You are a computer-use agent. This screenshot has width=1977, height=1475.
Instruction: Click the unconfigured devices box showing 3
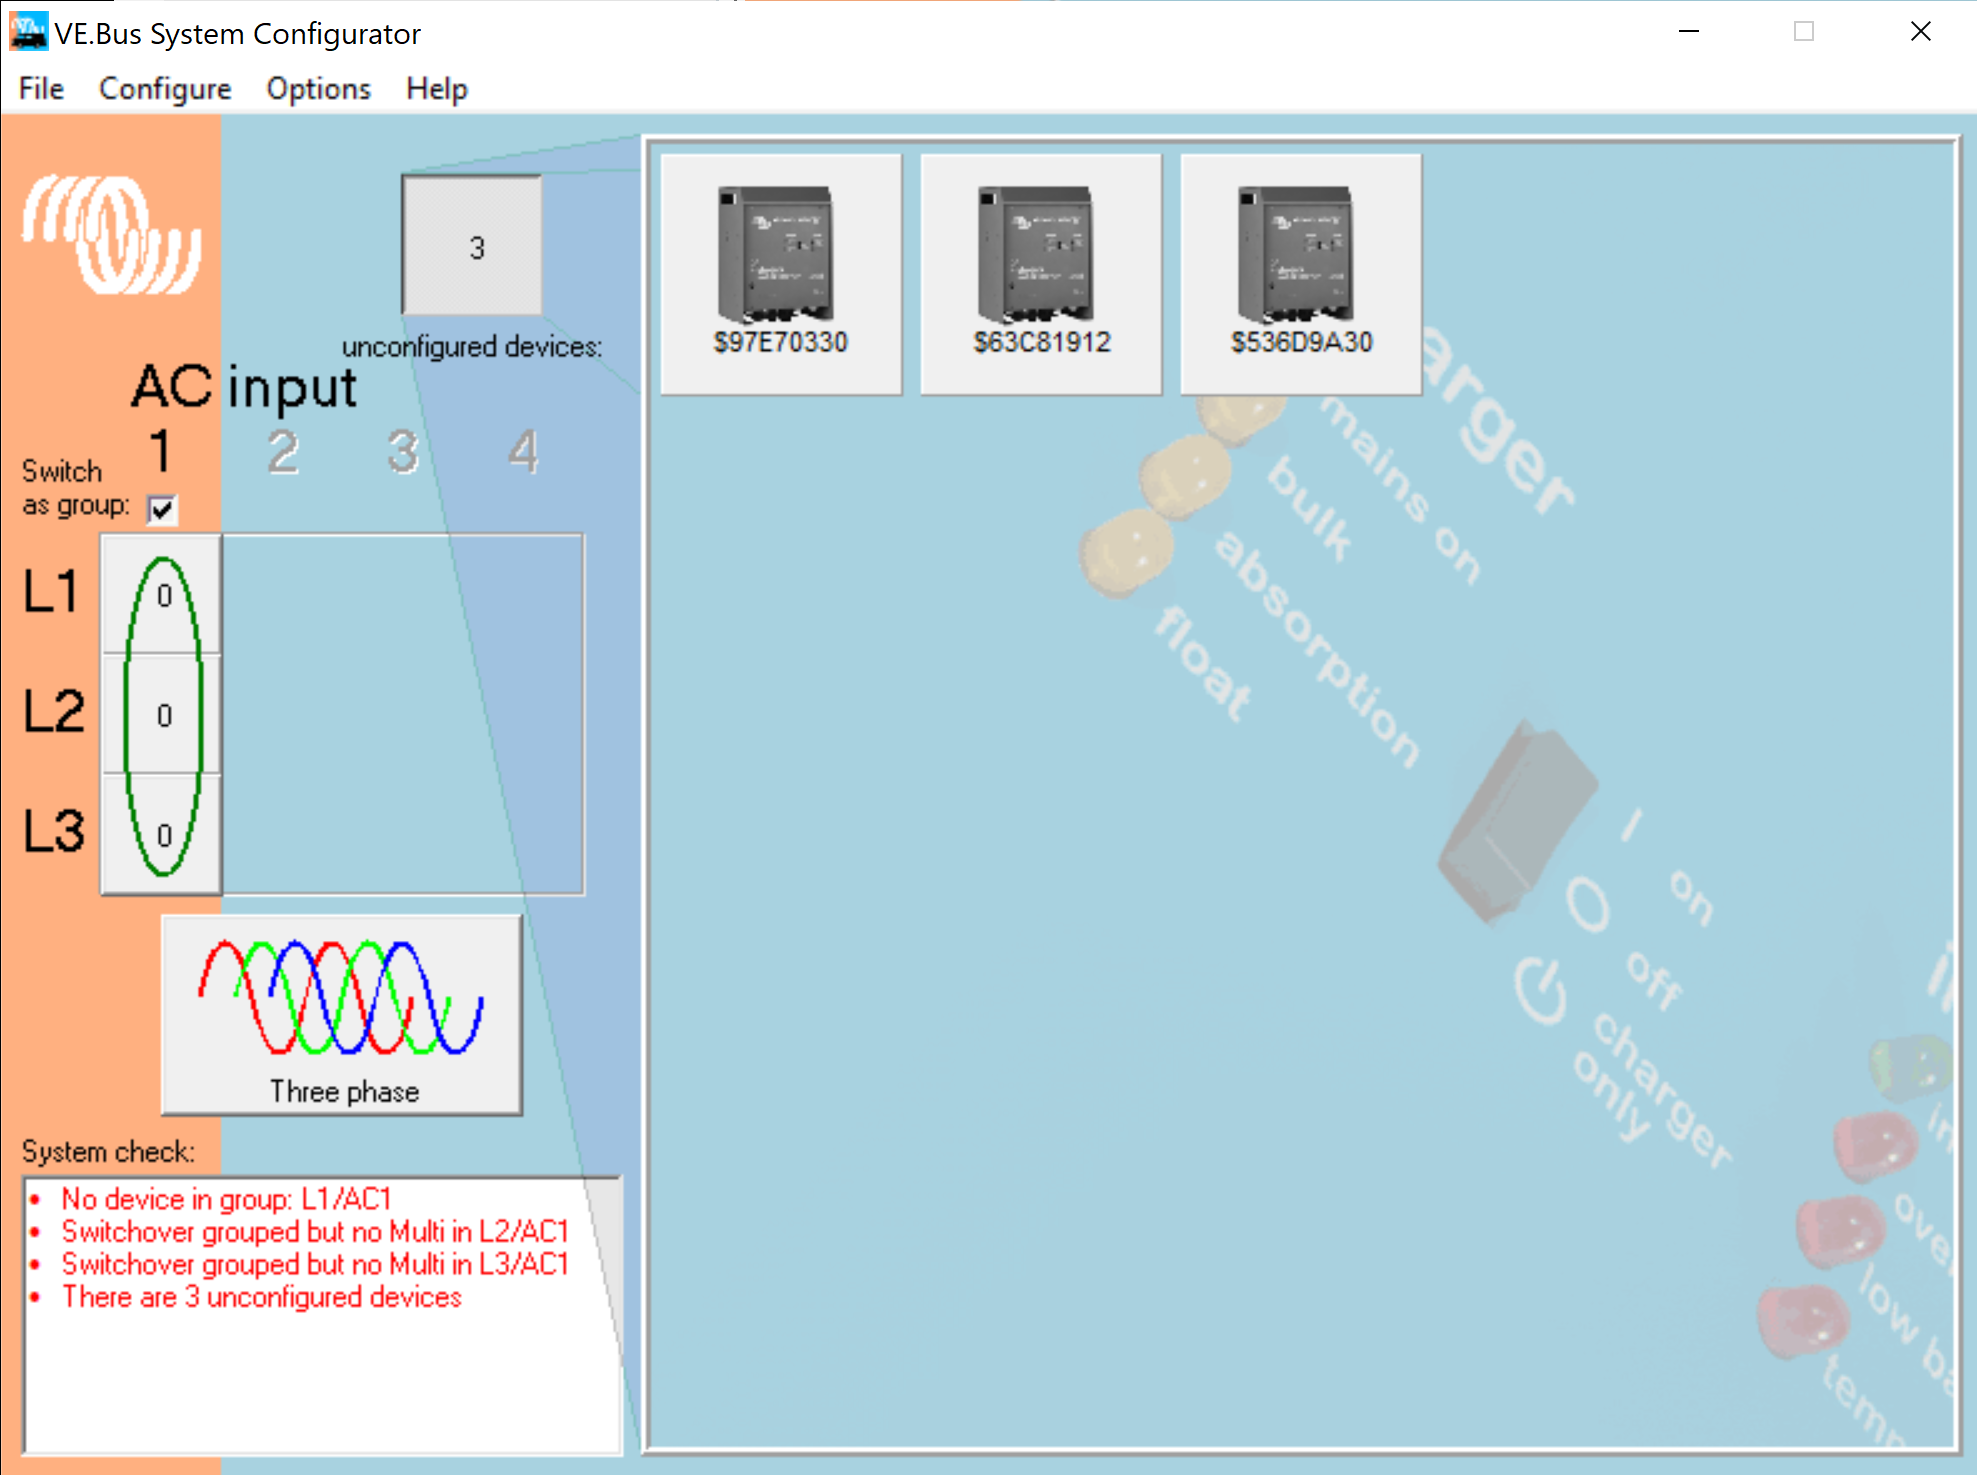472,246
